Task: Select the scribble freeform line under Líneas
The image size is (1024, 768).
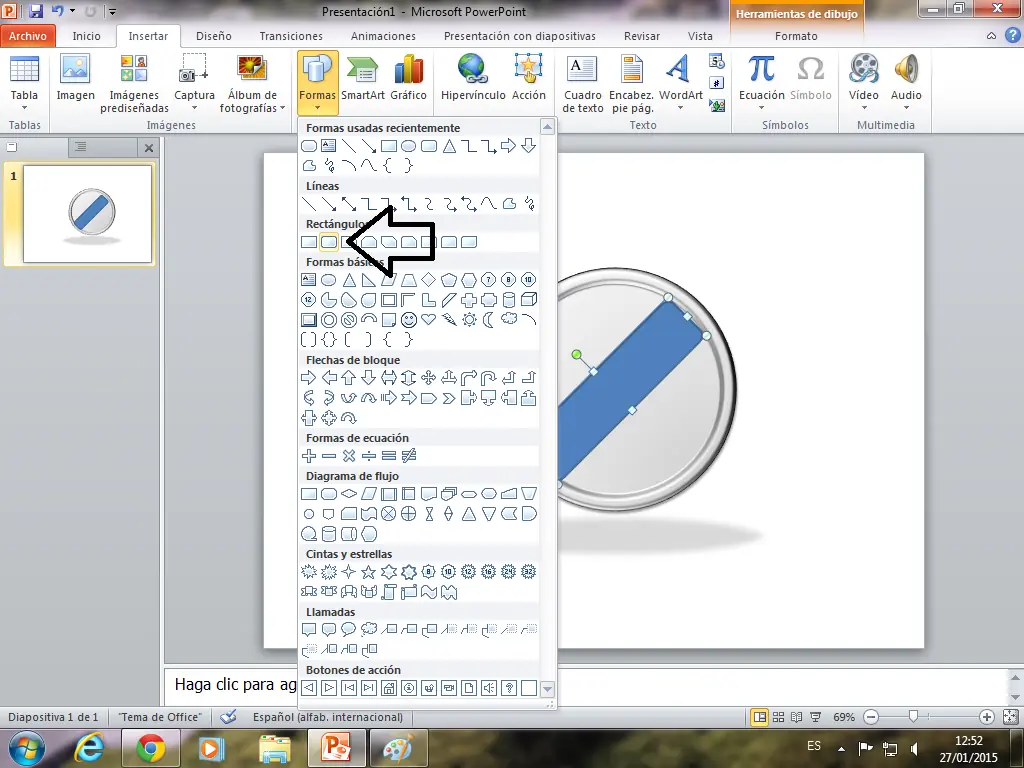Action: [528, 204]
